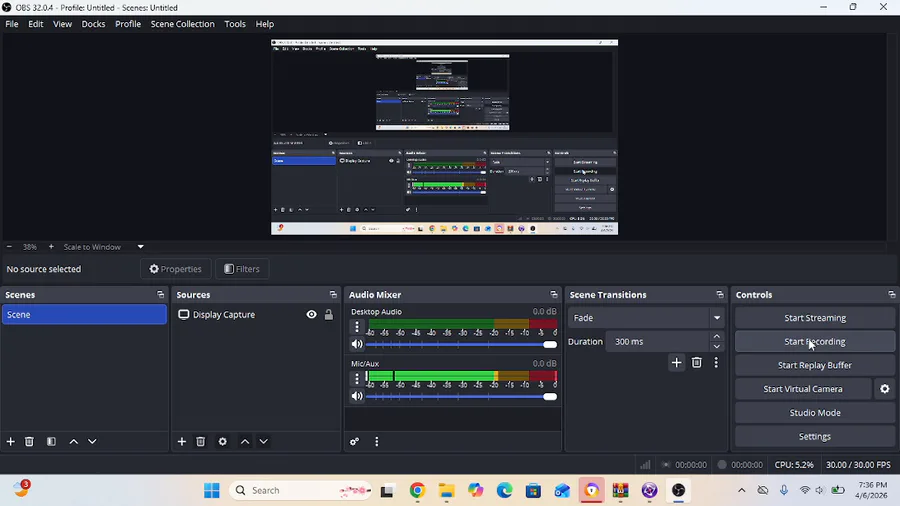900x506 pixels.
Task: Adjust Mic/Aux volume slider
Action: coord(461,396)
